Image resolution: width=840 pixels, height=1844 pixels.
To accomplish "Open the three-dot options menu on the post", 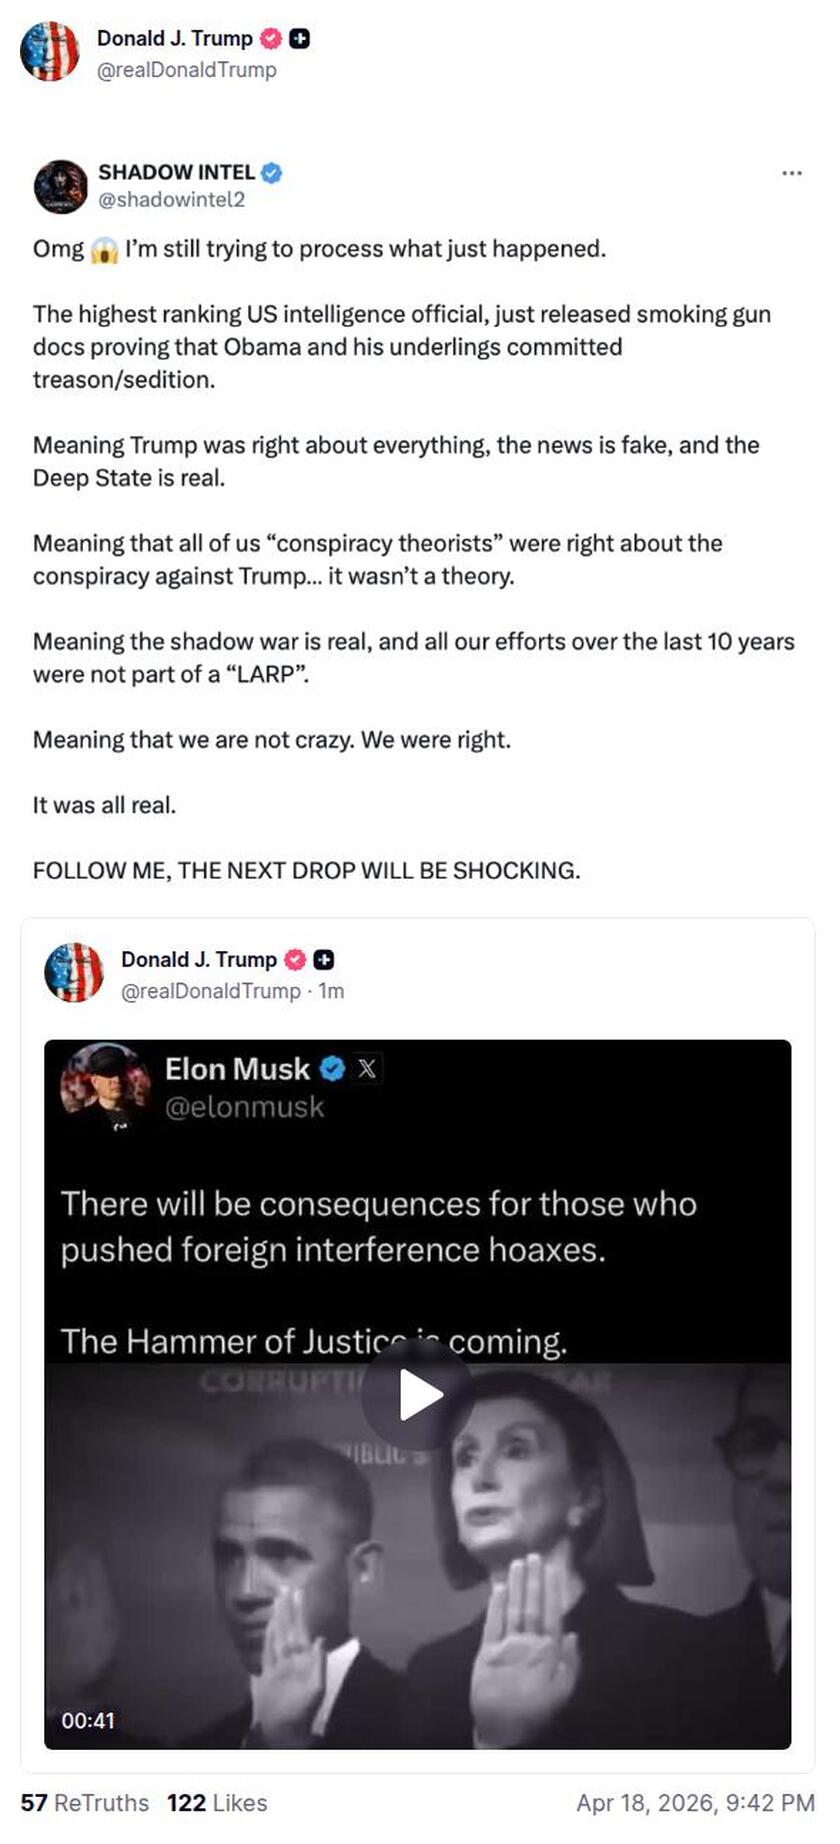I will [x=791, y=172].
